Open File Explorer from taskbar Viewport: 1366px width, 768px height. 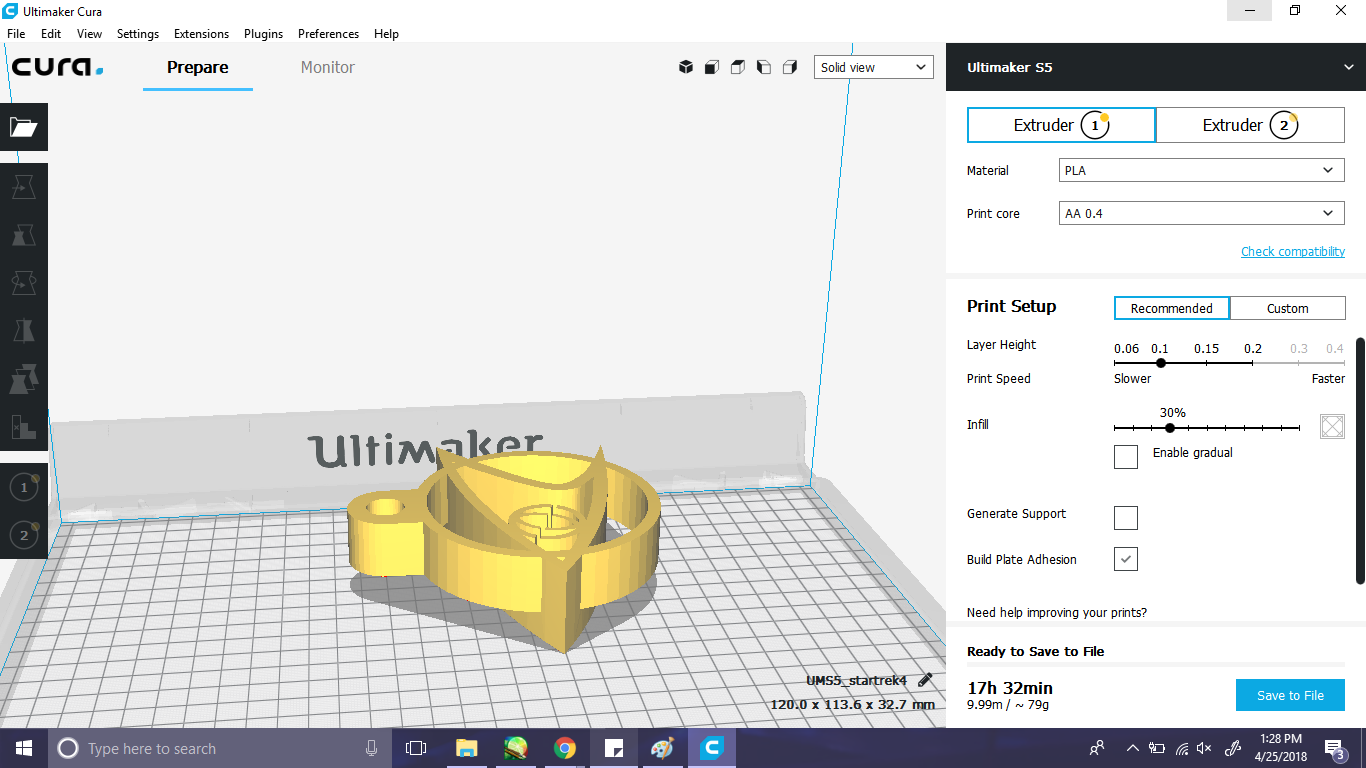pos(466,748)
